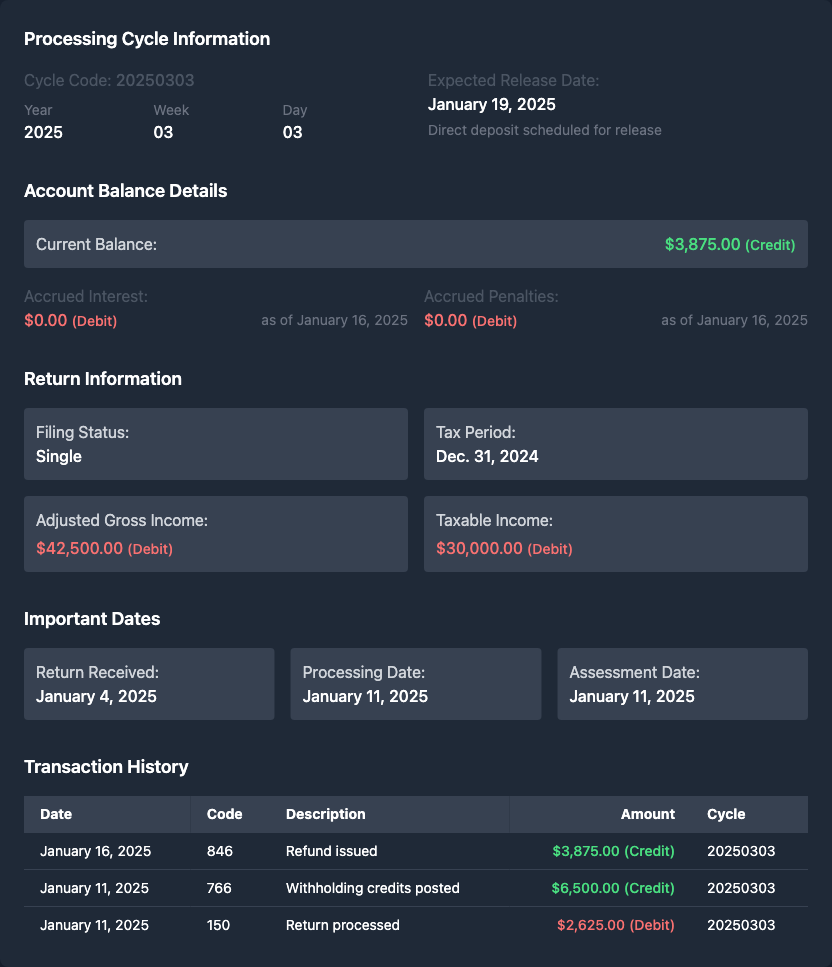This screenshot has width=832, height=967.
Task: Open the Tax Period card
Action: coord(615,444)
